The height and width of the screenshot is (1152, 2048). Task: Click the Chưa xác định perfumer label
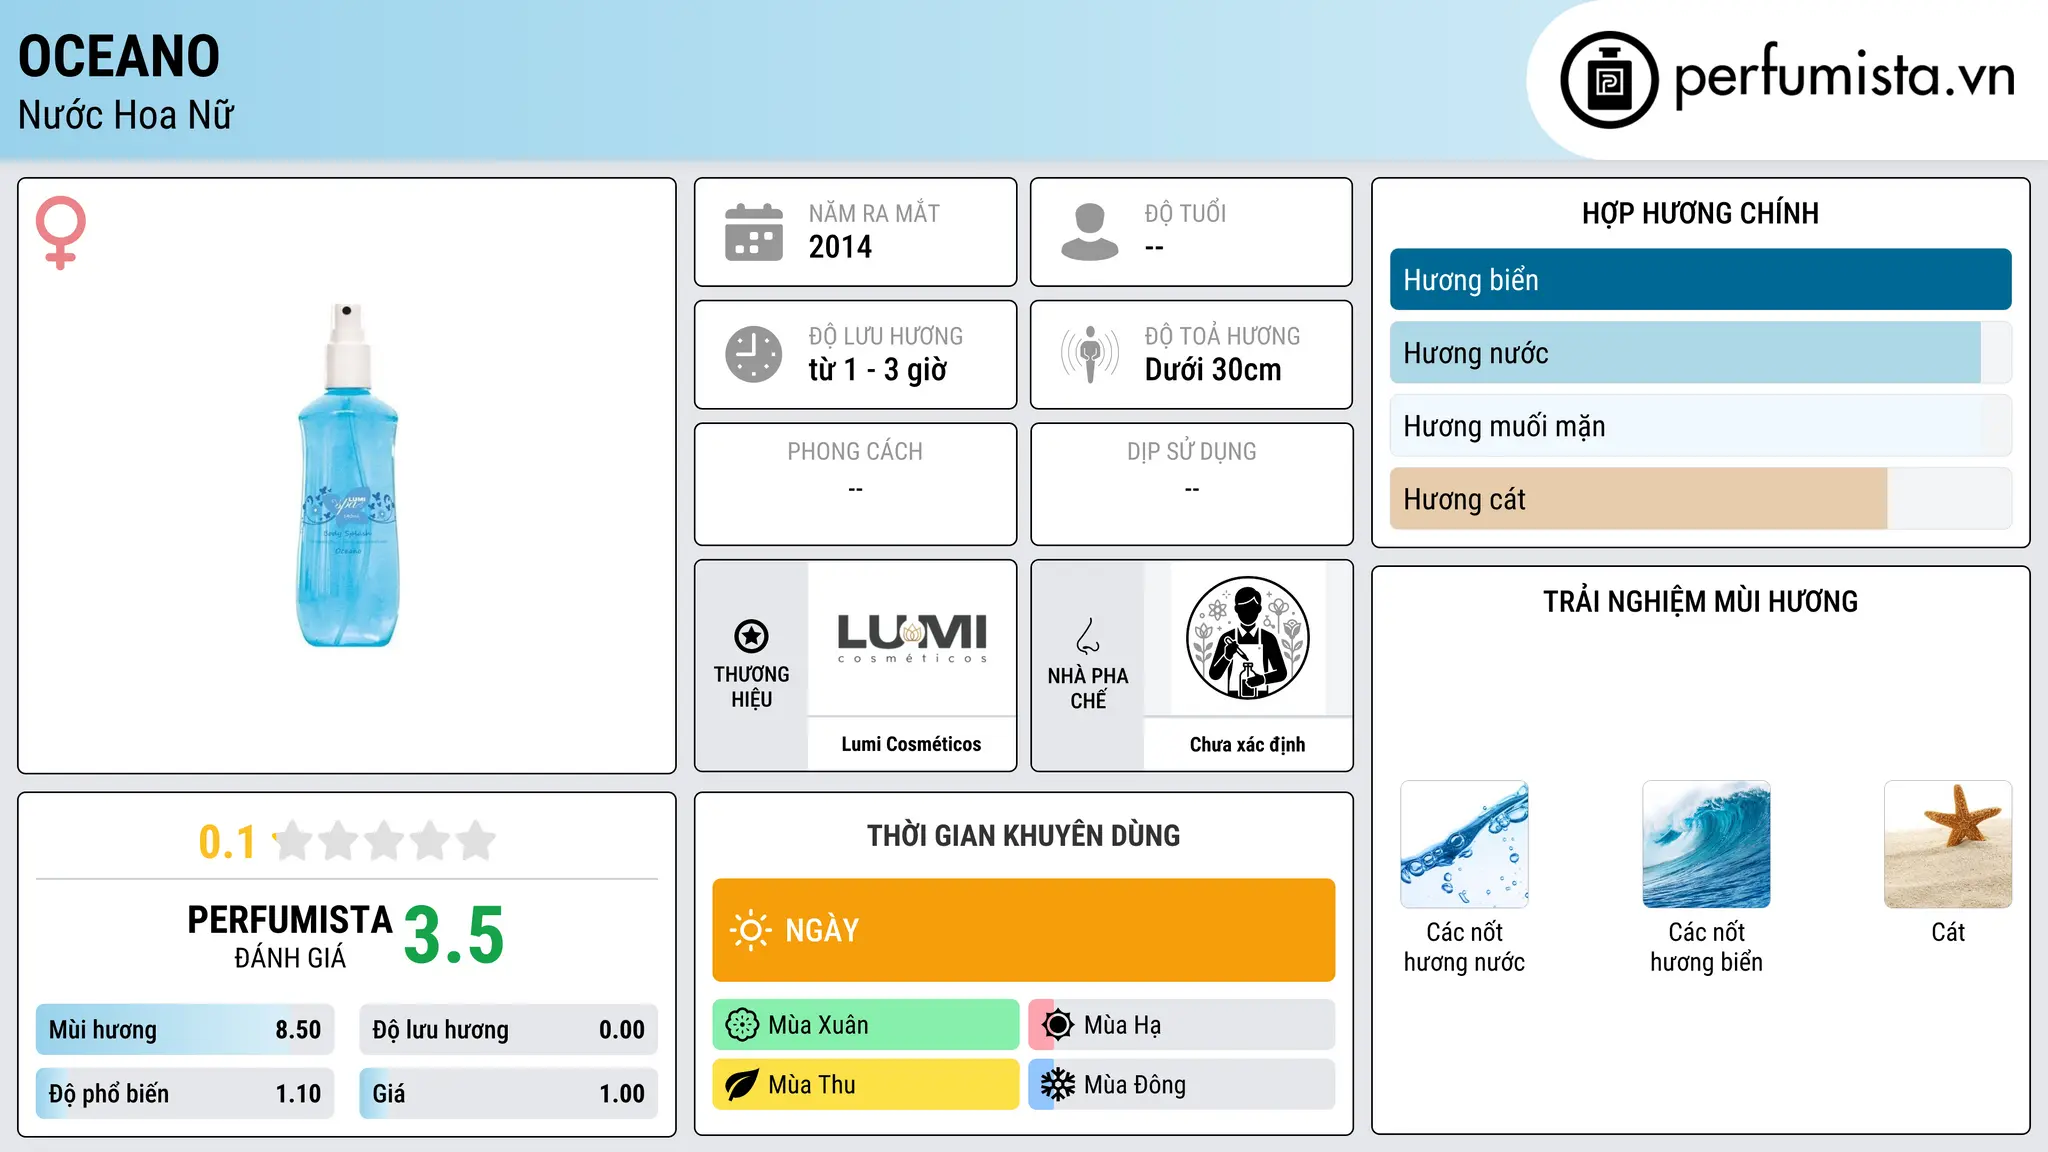click(1248, 744)
